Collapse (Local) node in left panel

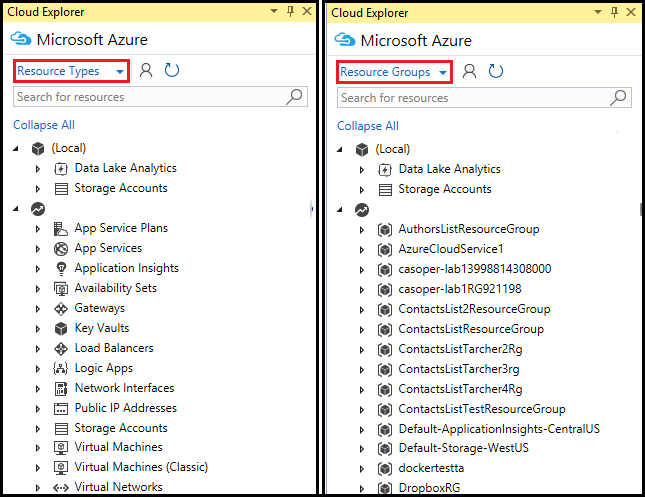tap(16, 149)
